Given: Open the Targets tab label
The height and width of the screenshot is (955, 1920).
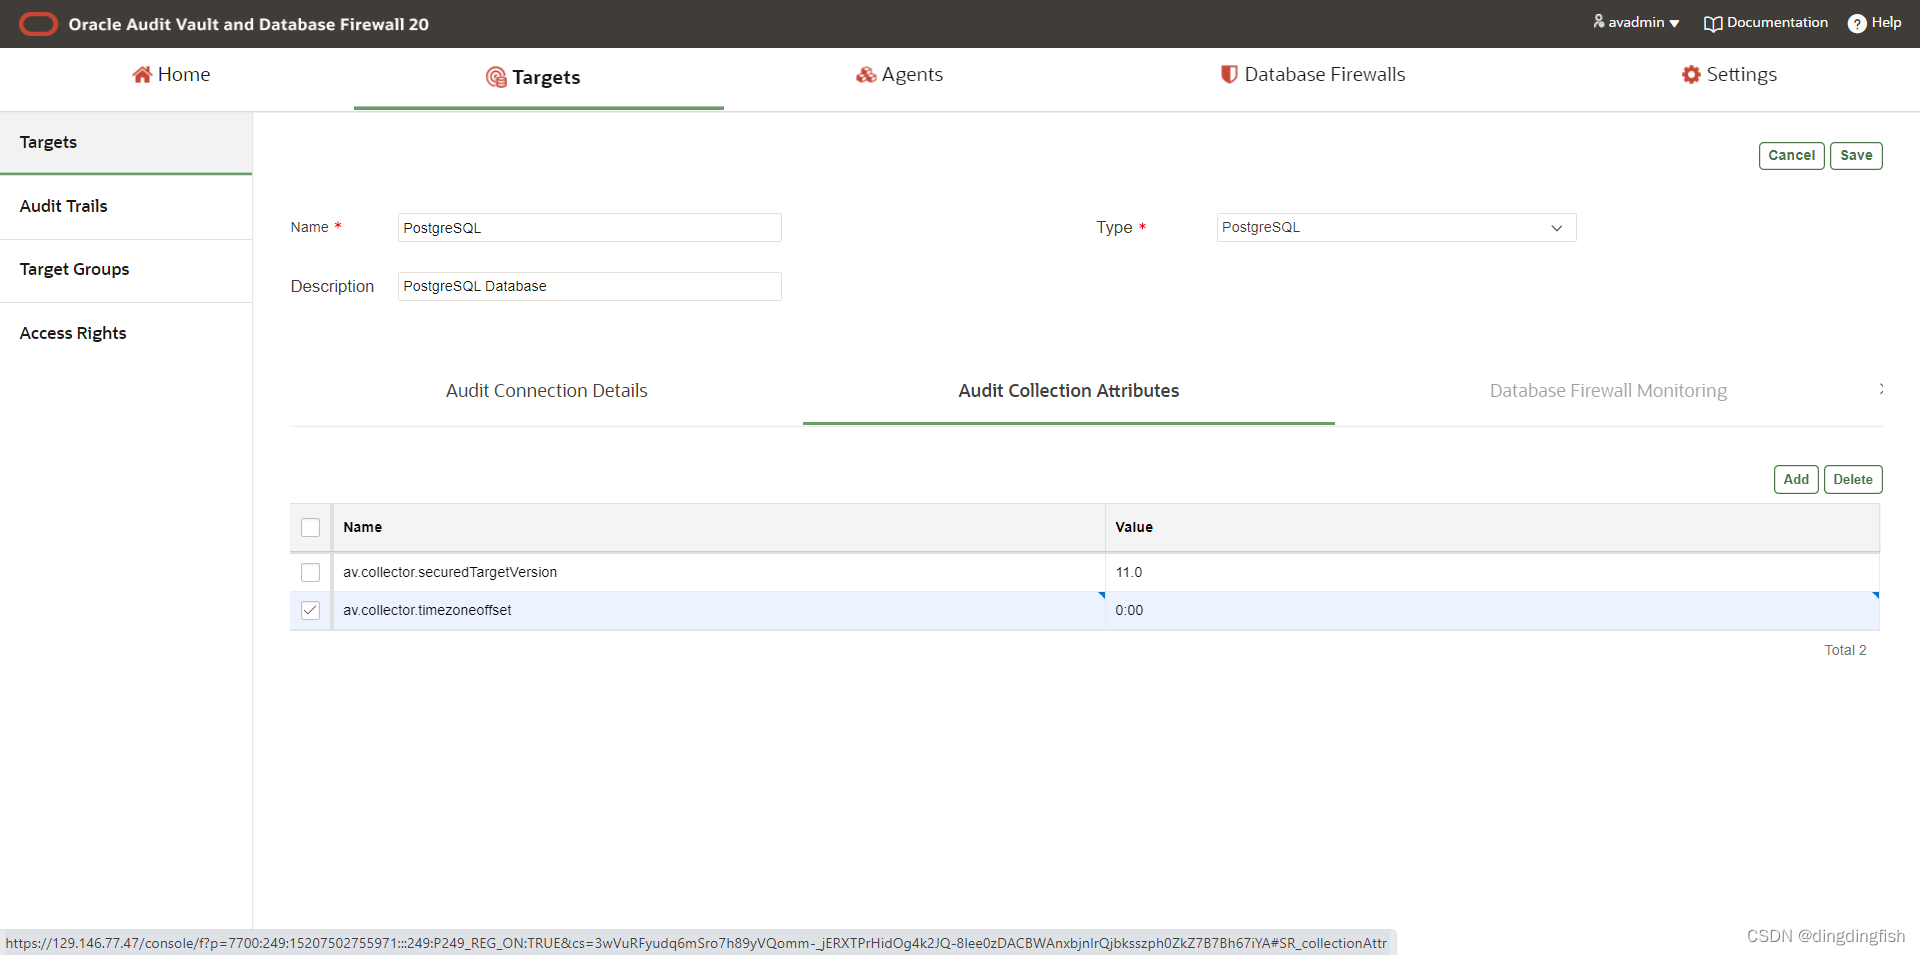Looking at the screenshot, I should click(546, 77).
